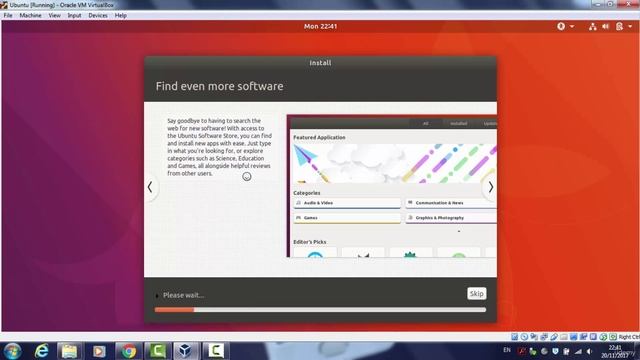Image resolution: width=640 pixels, height=360 pixels.
Task: Open the Input menu
Action: point(74,16)
